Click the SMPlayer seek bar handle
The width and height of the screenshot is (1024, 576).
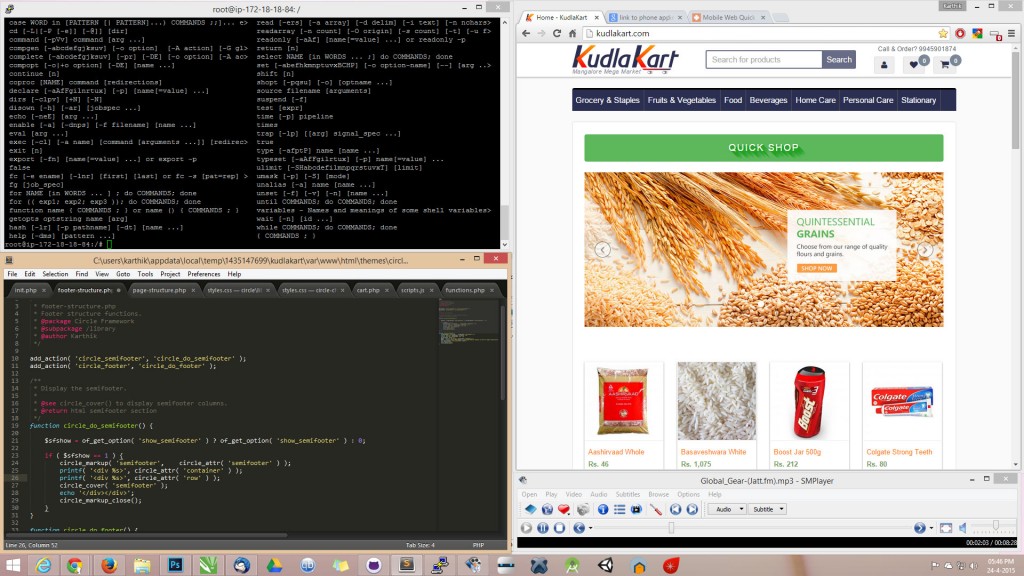(671, 528)
